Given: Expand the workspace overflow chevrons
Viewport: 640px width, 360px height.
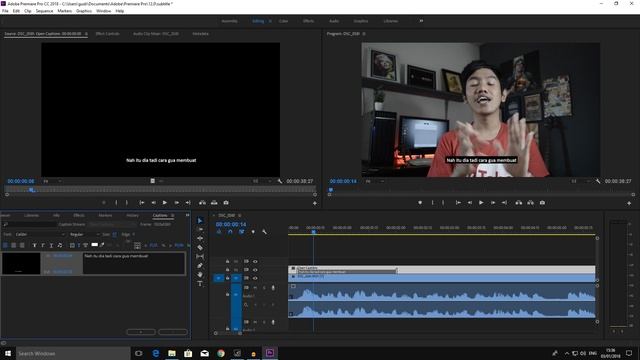Looking at the screenshot, I should click(421, 21).
